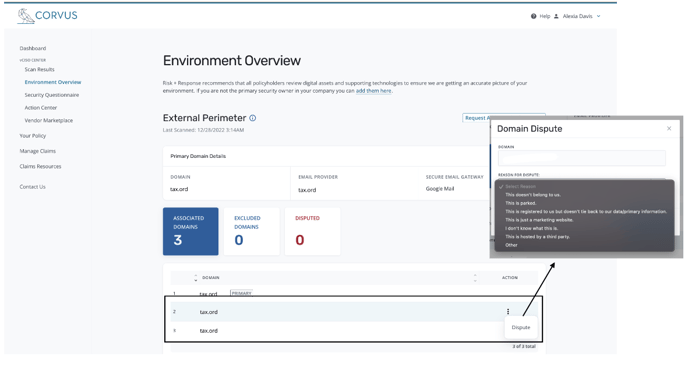This screenshot has width=688, height=367.
Task: Go to Security Questionnaire sidebar item
Action: click(52, 95)
